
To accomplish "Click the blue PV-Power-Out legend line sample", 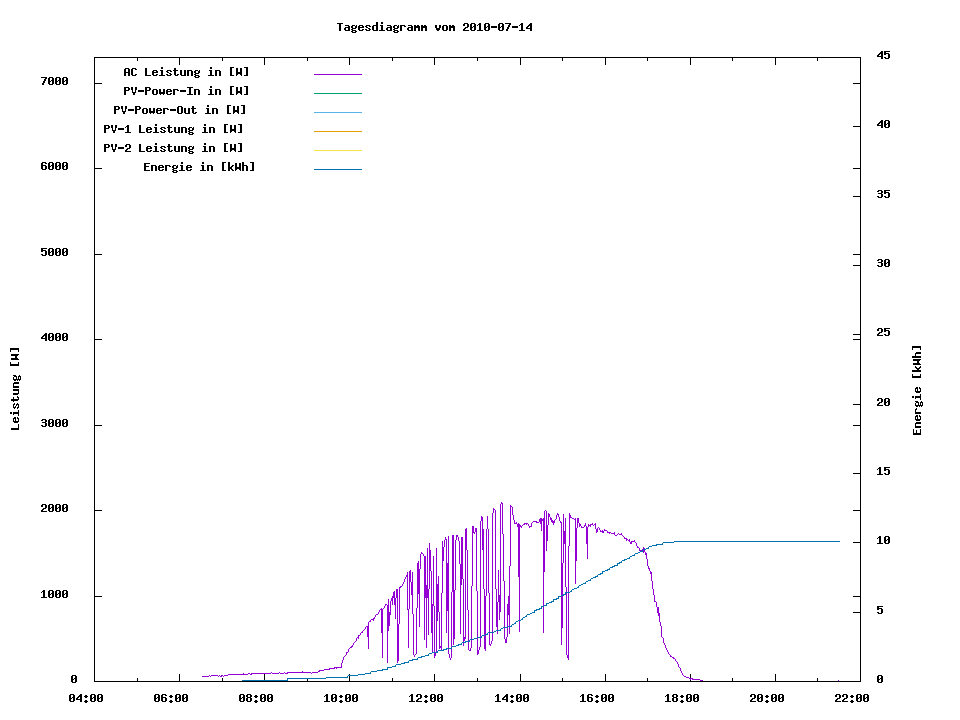I will point(337,112).
